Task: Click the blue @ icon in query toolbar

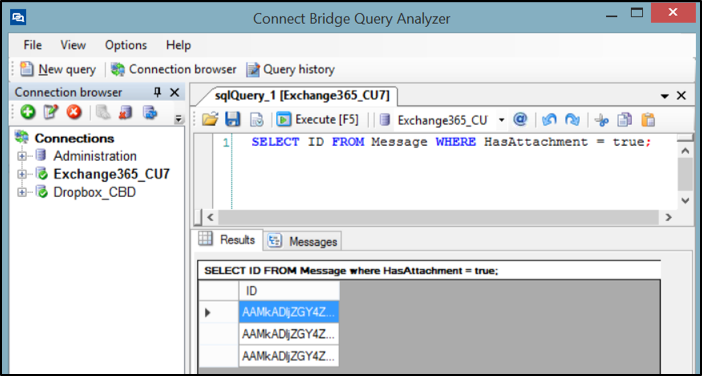Action: coord(520,120)
